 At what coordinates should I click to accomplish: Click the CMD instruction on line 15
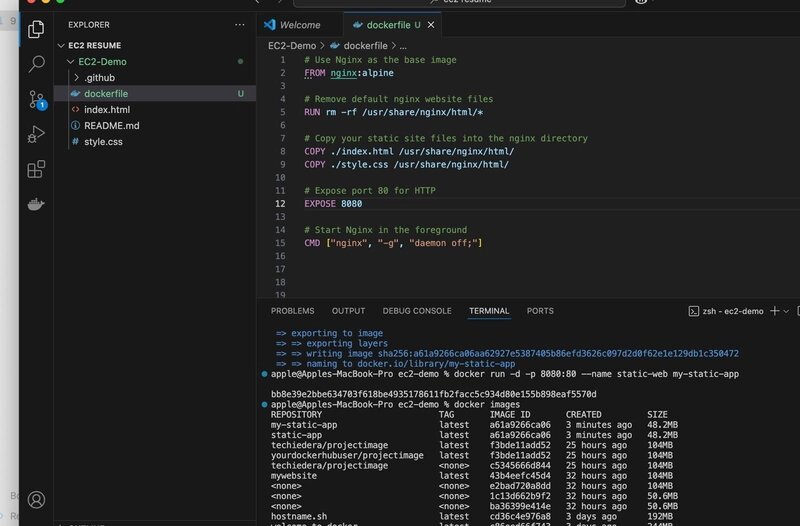point(312,243)
